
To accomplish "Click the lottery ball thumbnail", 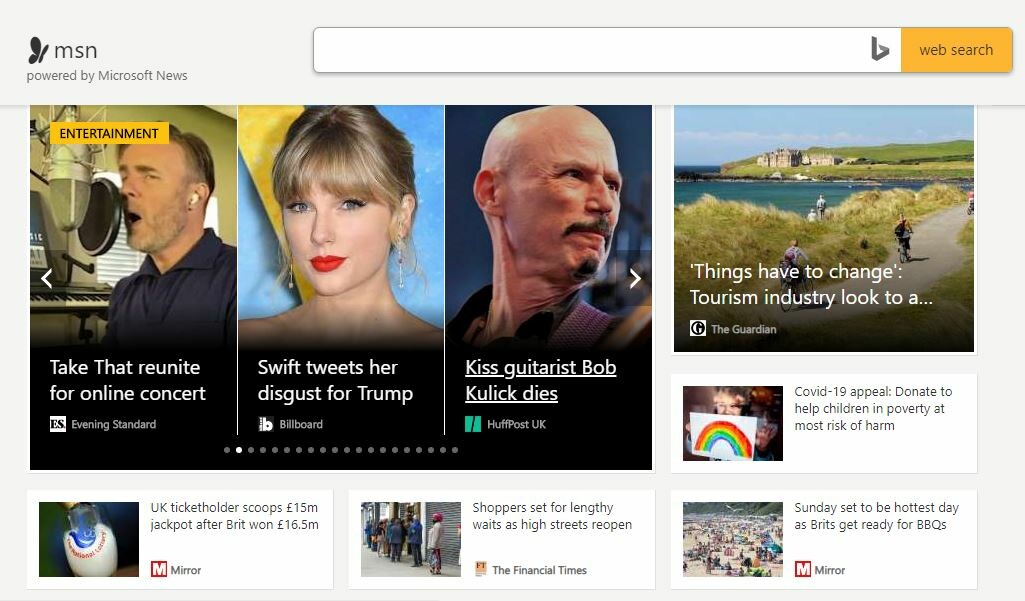I will 89,539.
